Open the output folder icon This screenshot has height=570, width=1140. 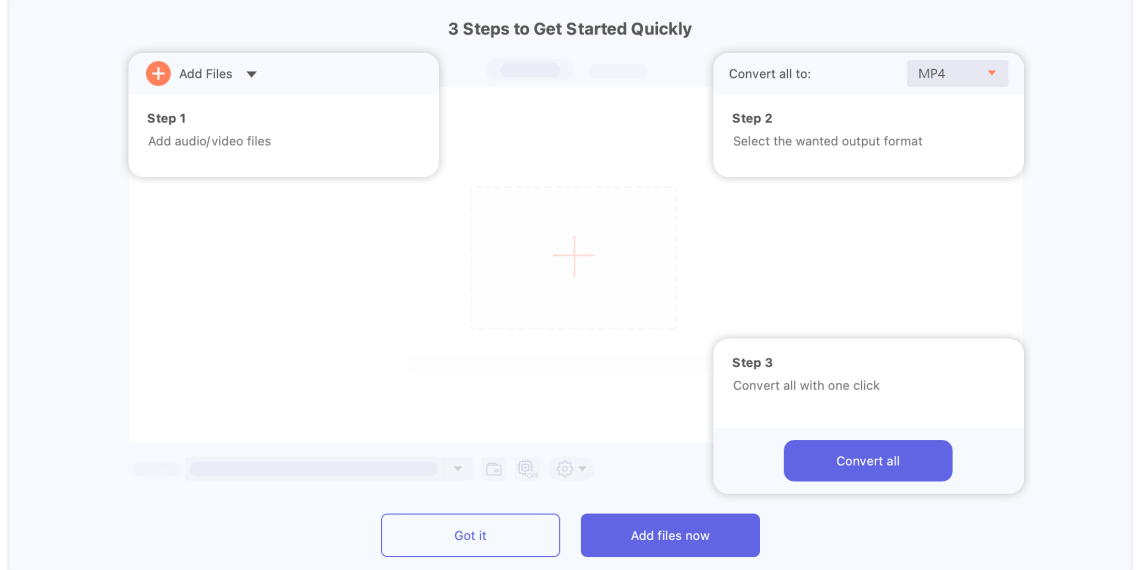(494, 469)
